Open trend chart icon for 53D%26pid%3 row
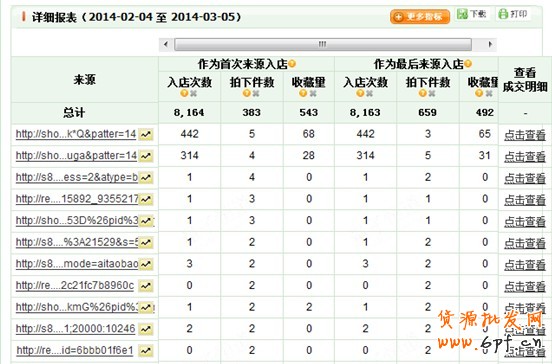552x364 pixels. 146,221
